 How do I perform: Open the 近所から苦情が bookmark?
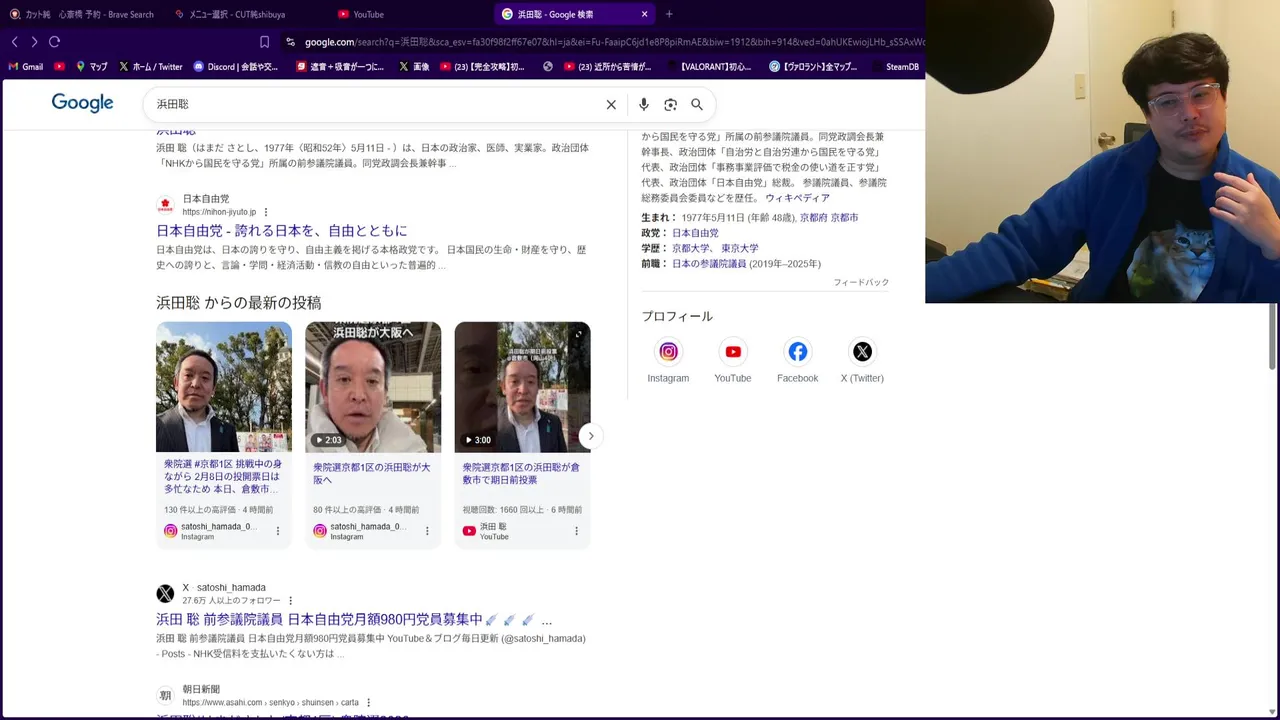coord(608,67)
